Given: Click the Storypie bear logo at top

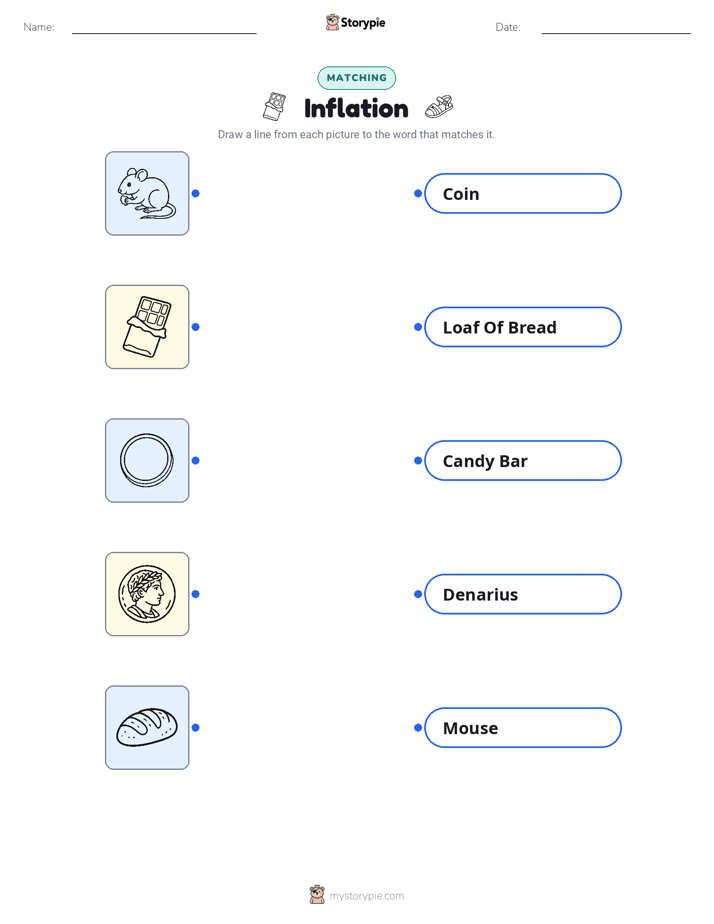Looking at the screenshot, I should [332, 22].
